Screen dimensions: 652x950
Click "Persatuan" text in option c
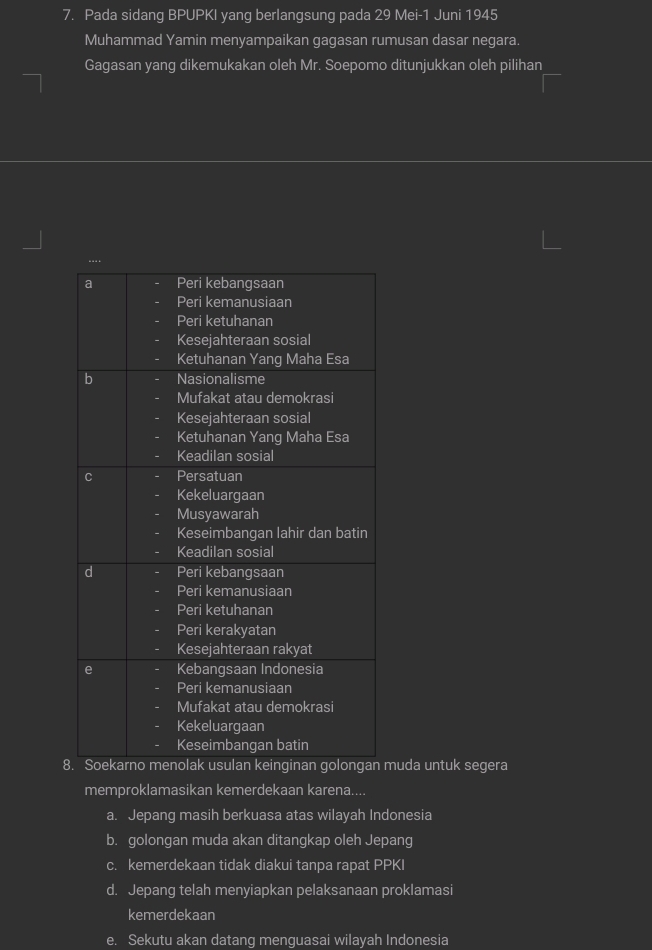pos(209,476)
